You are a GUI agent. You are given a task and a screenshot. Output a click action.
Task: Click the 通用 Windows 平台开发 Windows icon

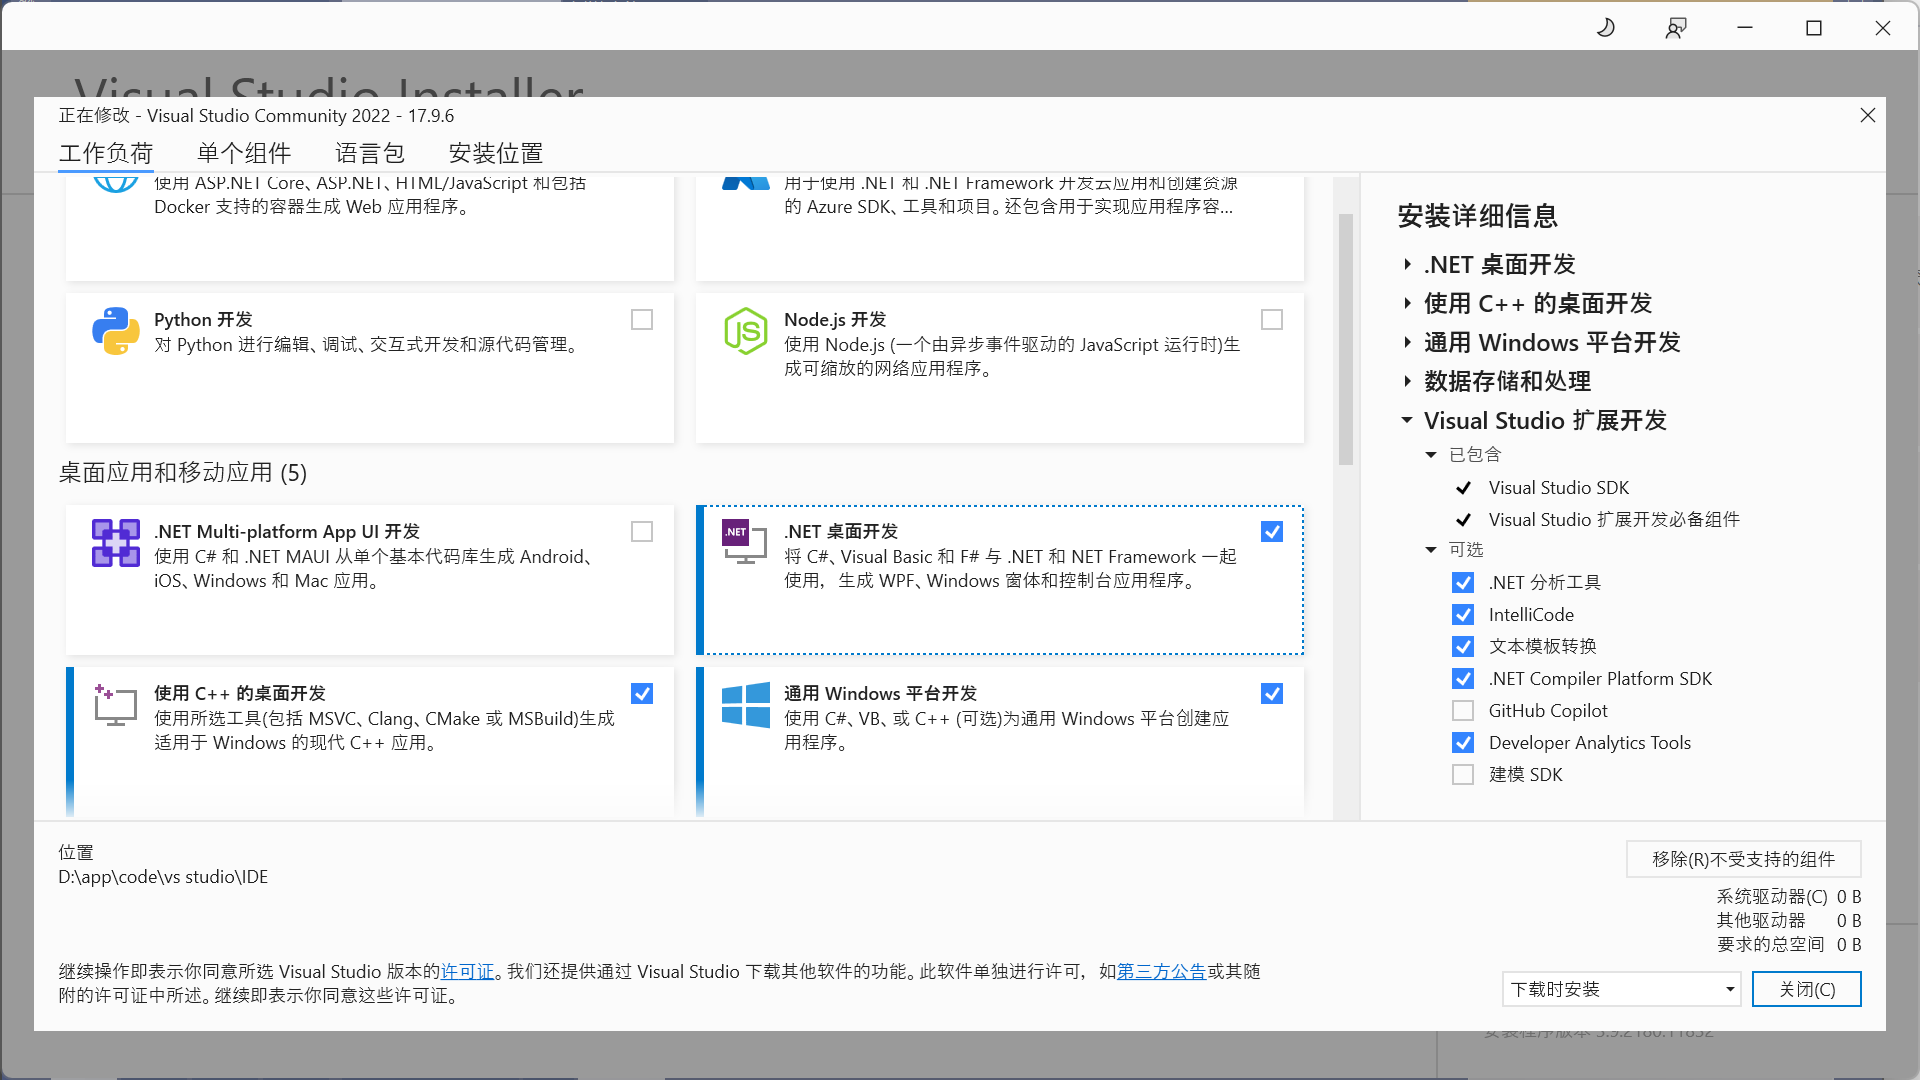pos(744,705)
